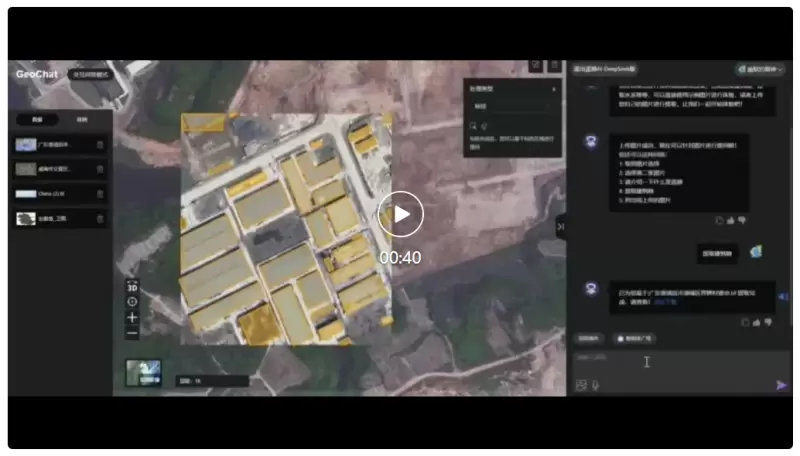This screenshot has width=800, height=456.
Task: Click the zoom out minus icon
Action: point(132,333)
